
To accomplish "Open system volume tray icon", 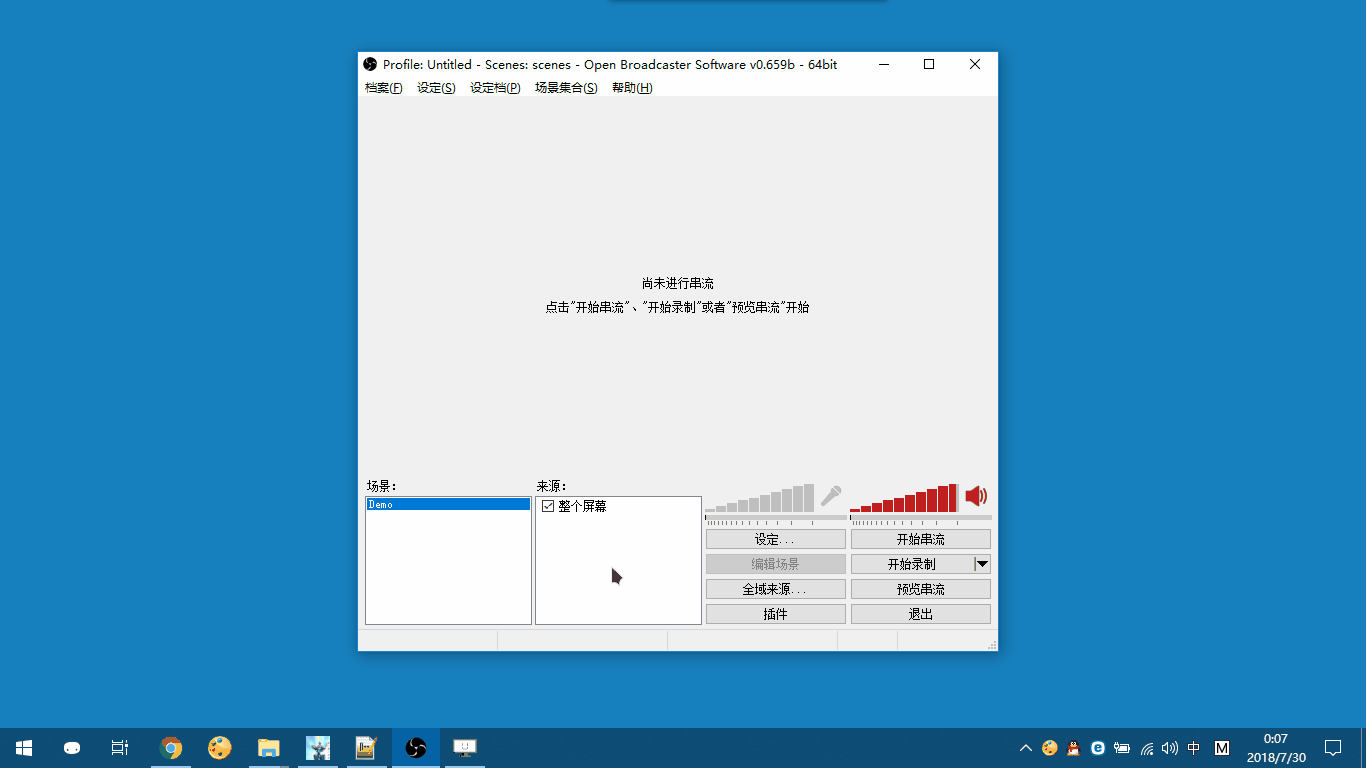I will (x=1170, y=748).
